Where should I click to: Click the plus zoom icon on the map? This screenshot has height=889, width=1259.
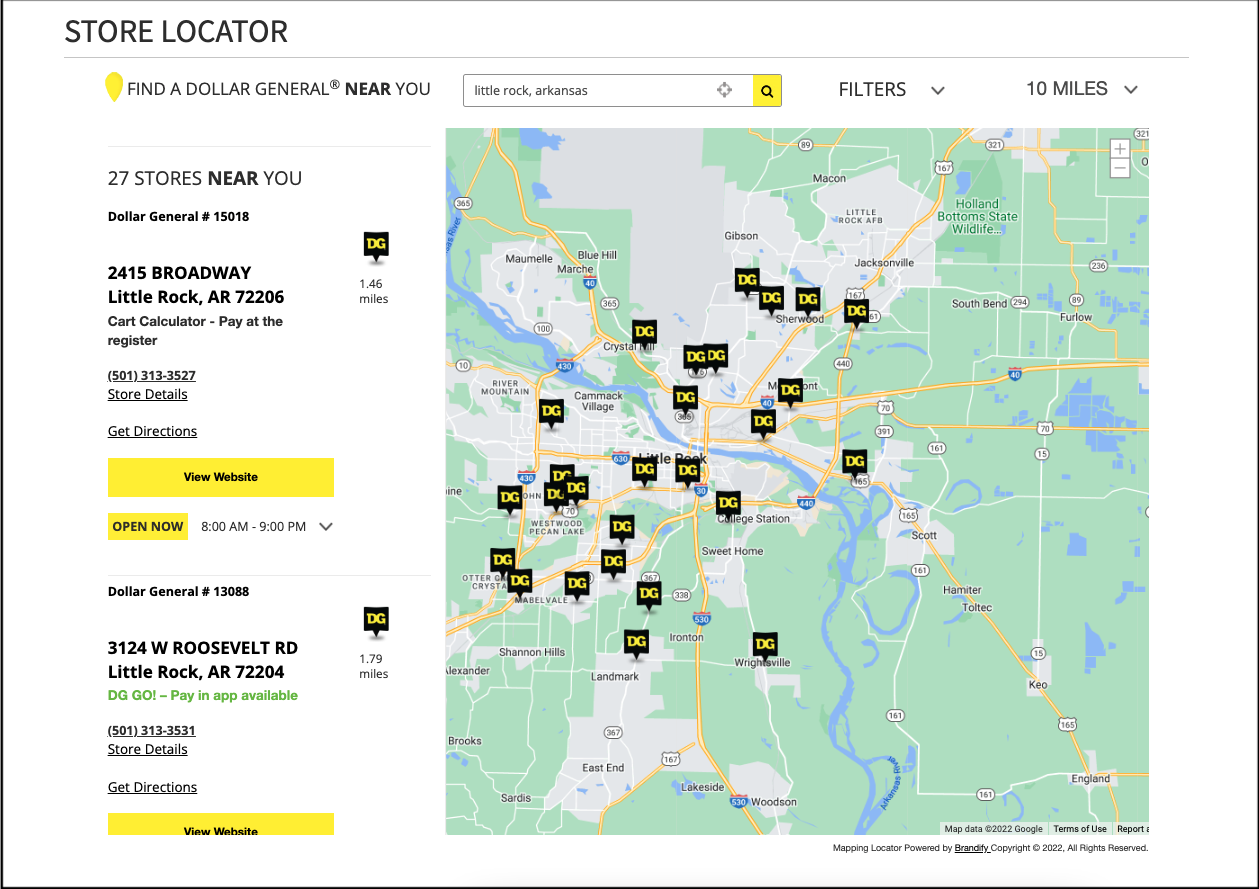coord(1120,149)
